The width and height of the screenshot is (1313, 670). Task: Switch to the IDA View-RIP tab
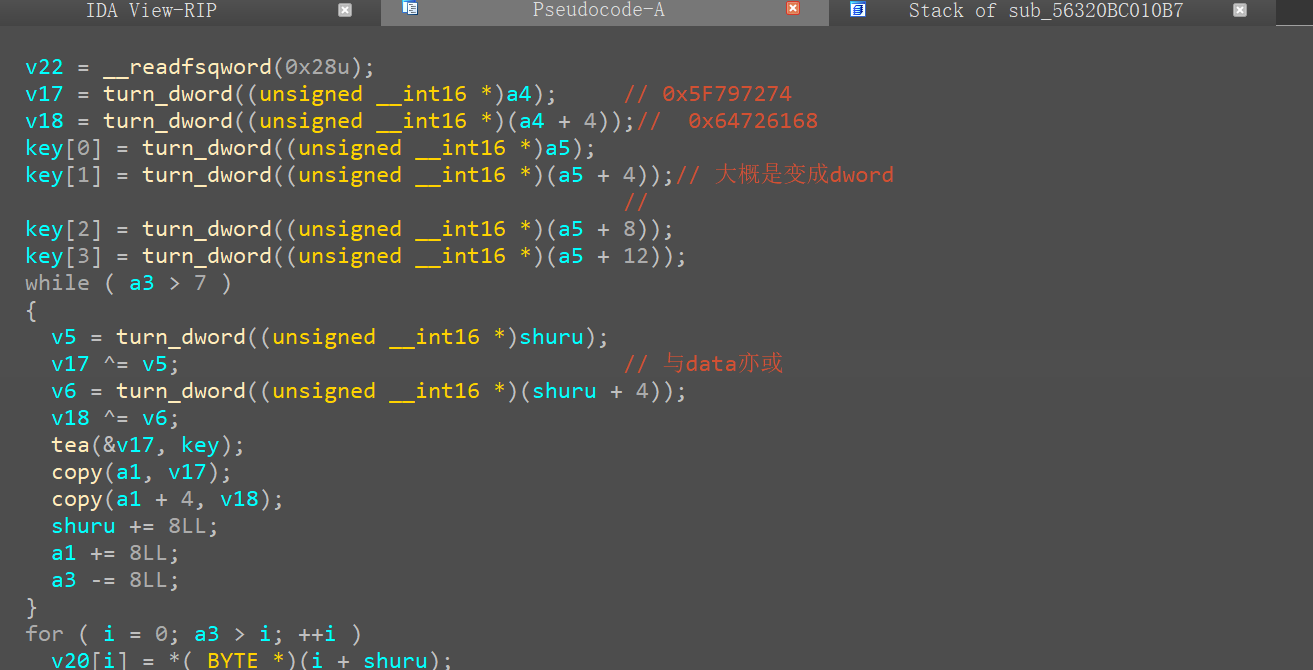point(151,11)
